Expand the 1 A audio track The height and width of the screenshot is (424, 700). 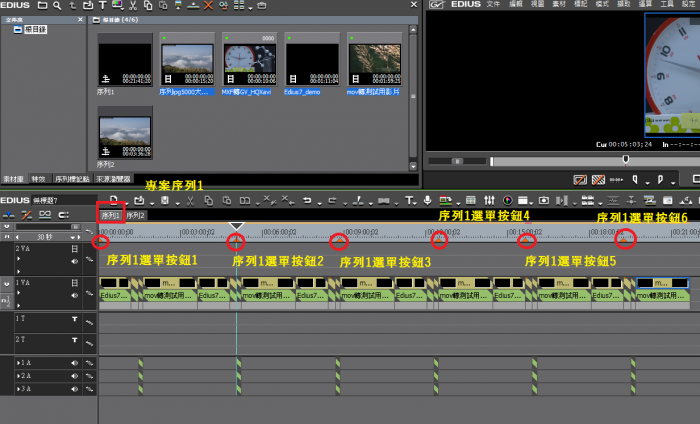(17, 363)
